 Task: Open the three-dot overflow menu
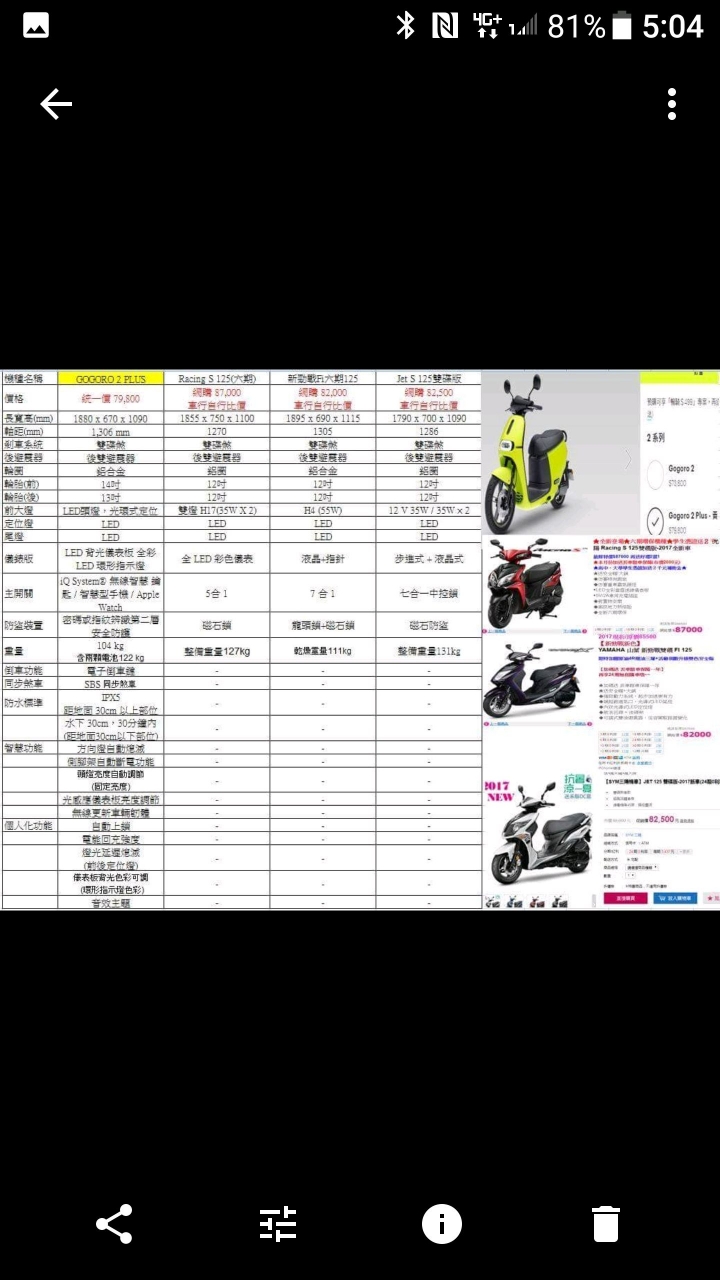click(672, 104)
